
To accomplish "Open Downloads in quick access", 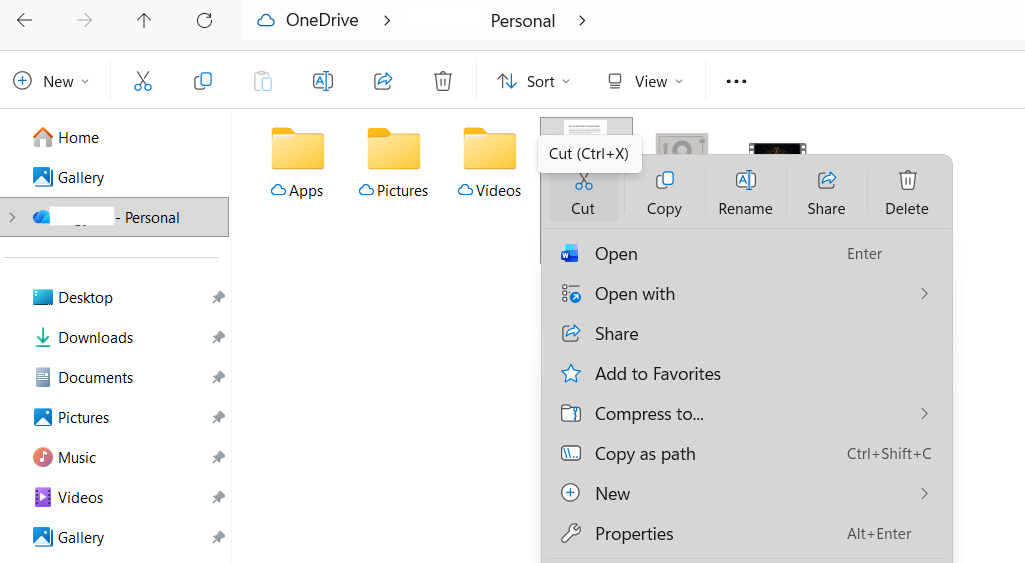I will point(83,337).
